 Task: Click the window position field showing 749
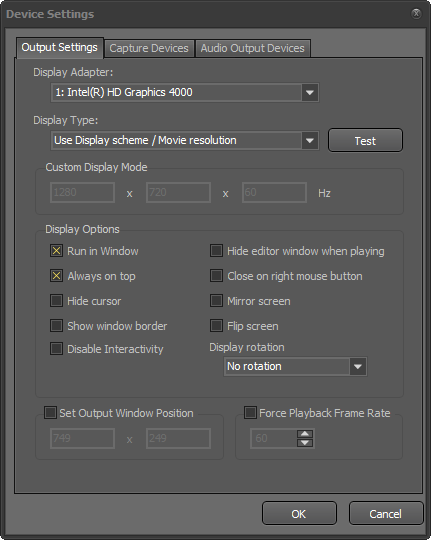82,438
